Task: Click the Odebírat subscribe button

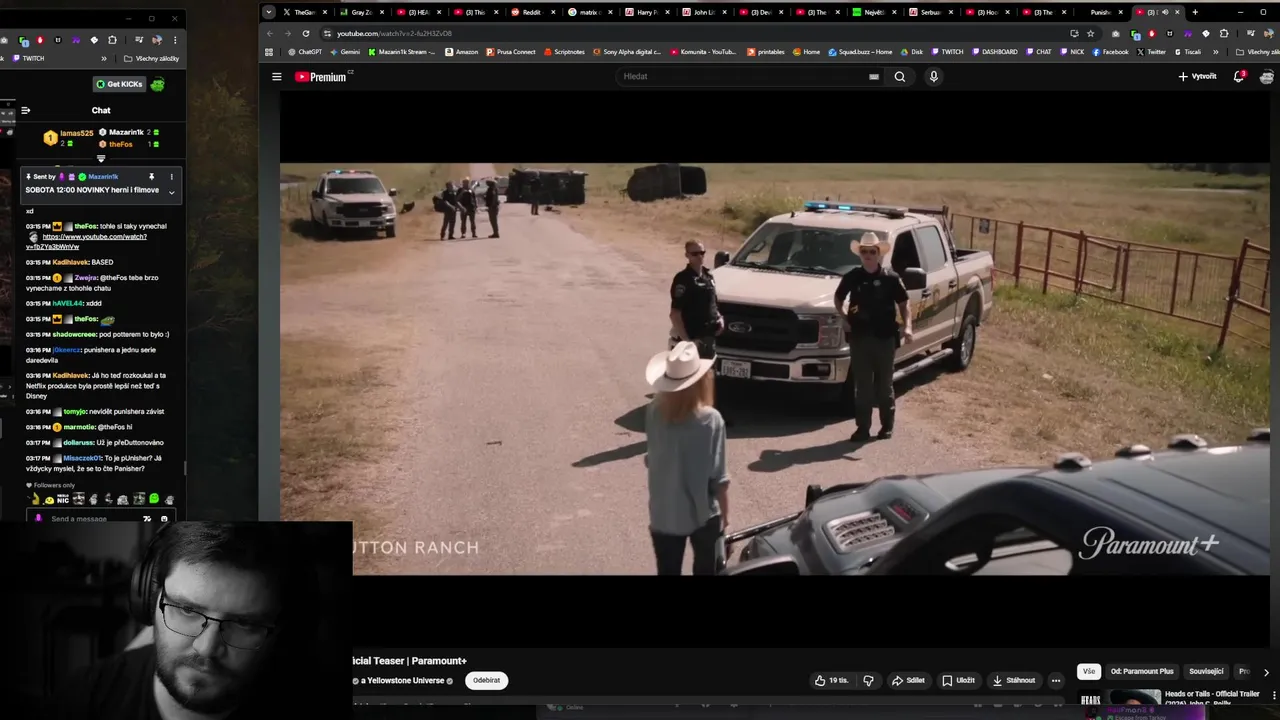Action: point(486,681)
